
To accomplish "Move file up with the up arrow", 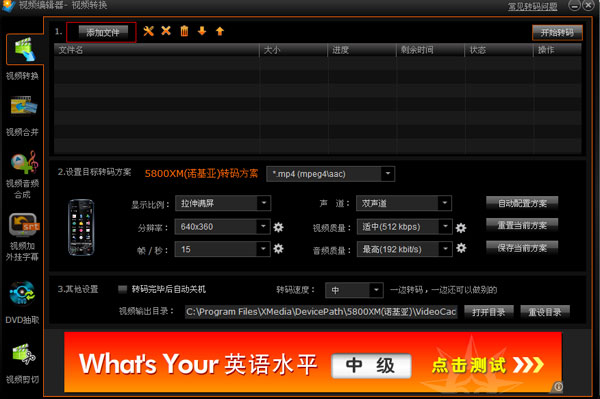I will (220, 31).
